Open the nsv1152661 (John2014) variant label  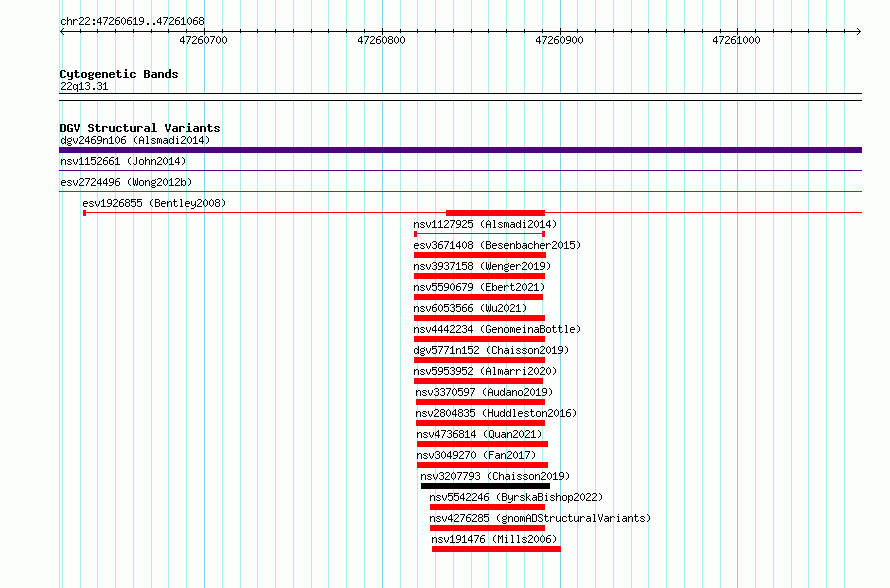(x=123, y=161)
